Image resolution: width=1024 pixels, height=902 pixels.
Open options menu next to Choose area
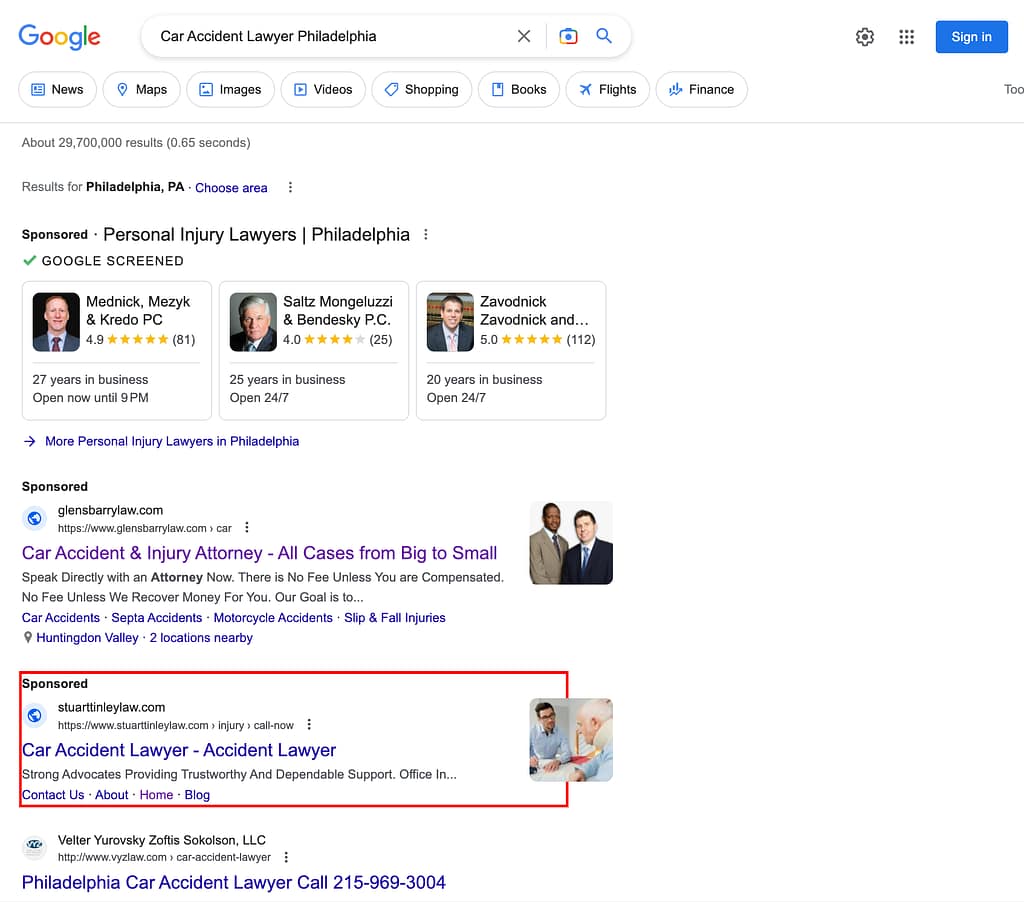(x=291, y=187)
